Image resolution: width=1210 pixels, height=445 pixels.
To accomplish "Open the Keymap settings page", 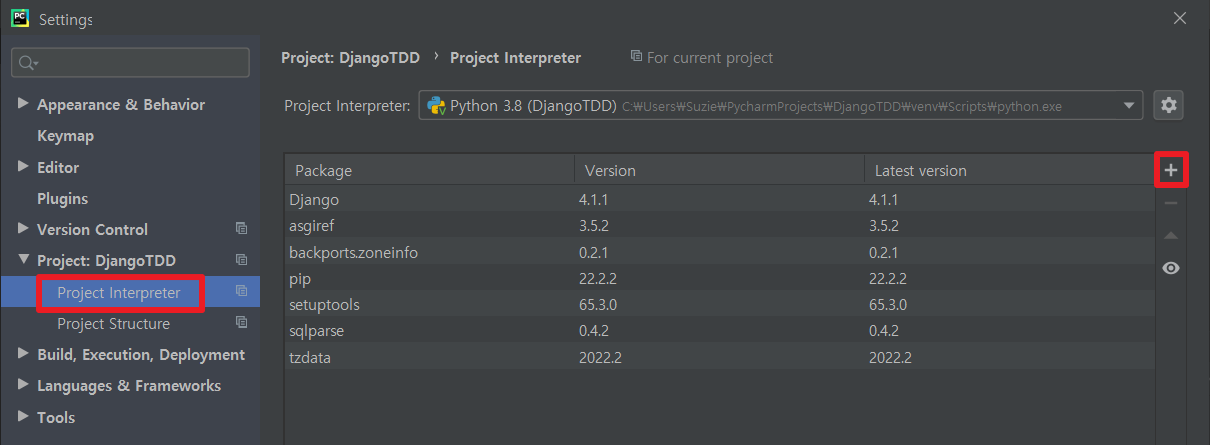I will click(x=65, y=135).
